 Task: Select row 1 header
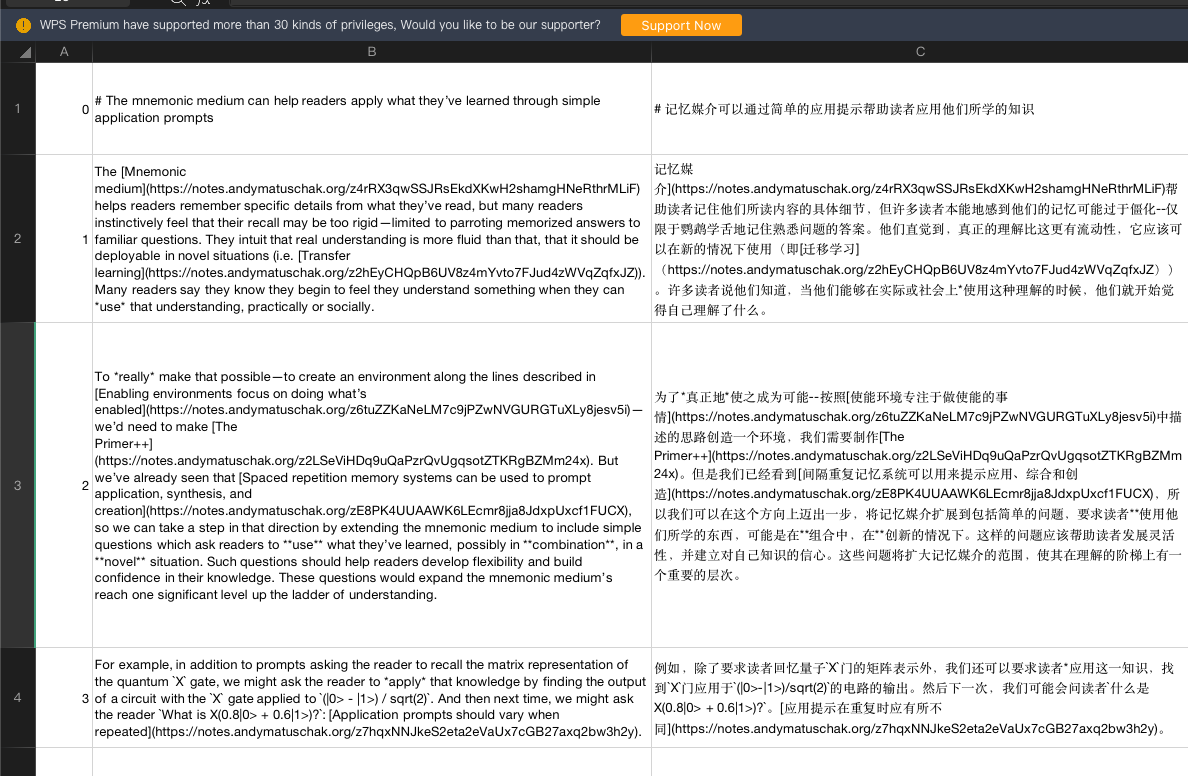tap(17, 109)
